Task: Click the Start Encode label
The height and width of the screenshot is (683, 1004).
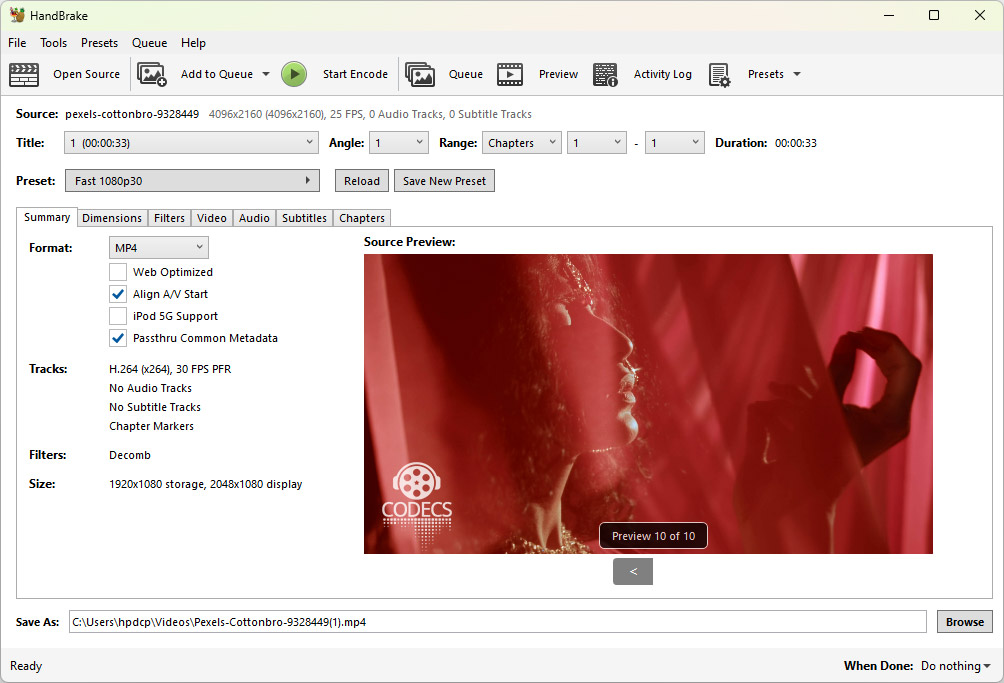Action: (x=355, y=74)
